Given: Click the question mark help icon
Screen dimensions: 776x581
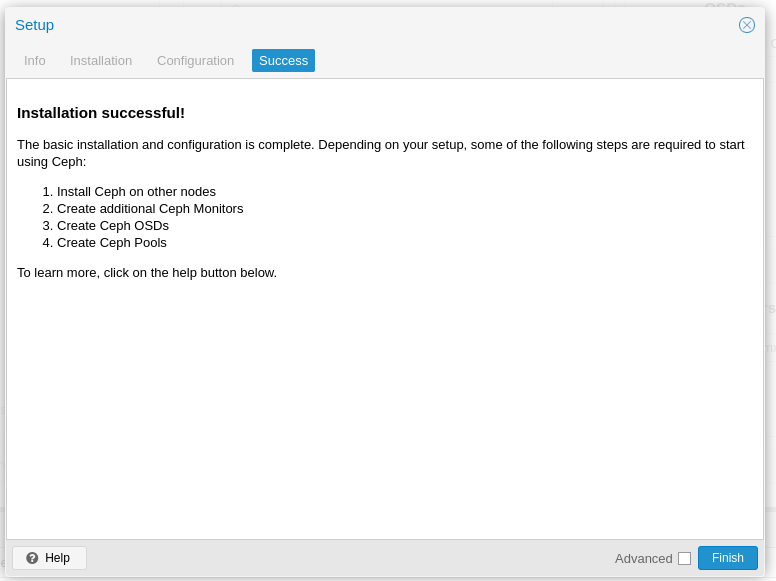Looking at the screenshot, I should pyautogui.click(x=32, y=558).
